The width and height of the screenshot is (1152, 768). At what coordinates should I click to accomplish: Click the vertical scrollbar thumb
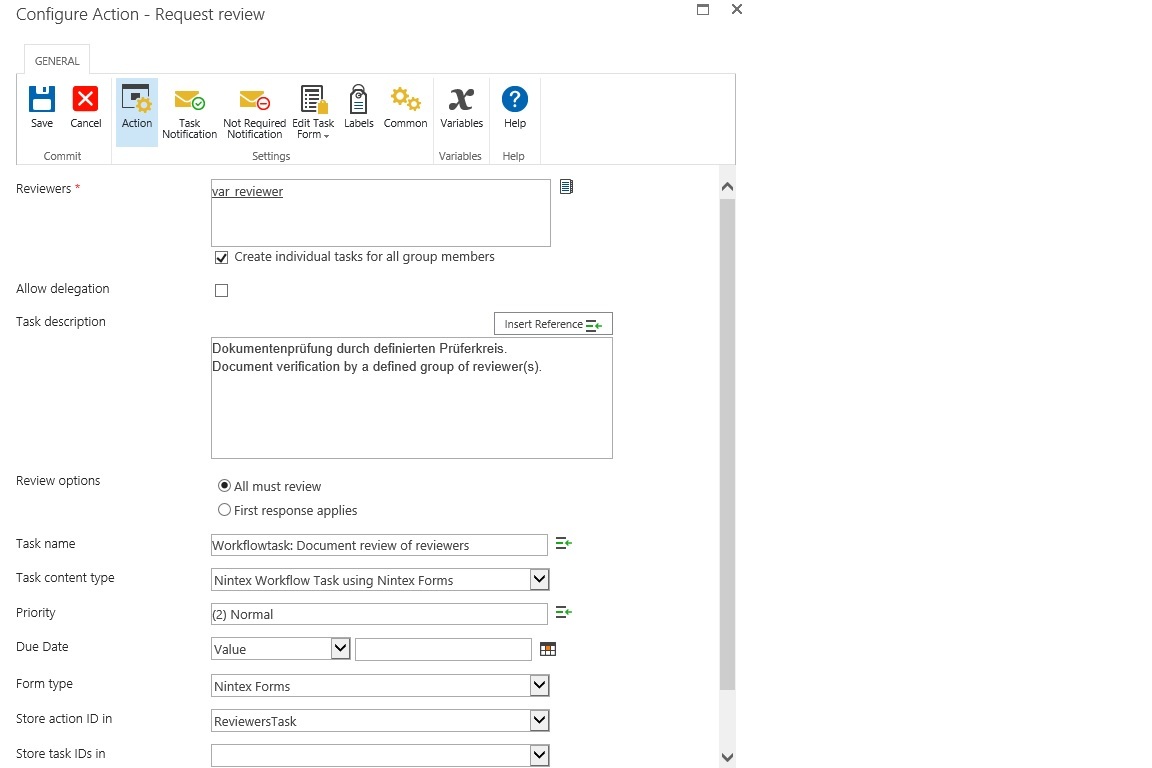click(x=727, y=444)
